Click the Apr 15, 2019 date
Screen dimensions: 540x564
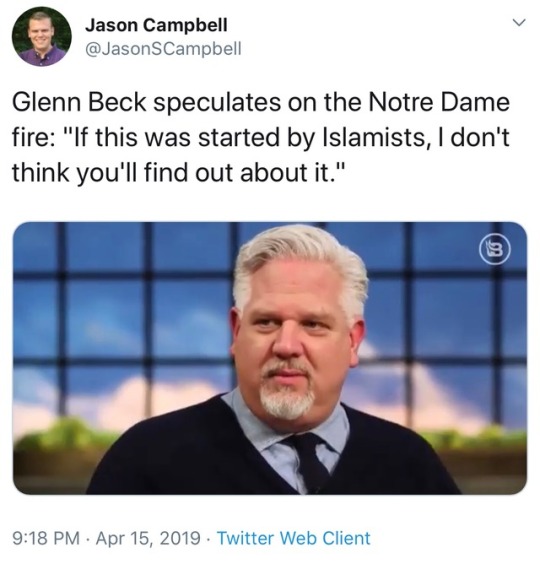[148, 538]
